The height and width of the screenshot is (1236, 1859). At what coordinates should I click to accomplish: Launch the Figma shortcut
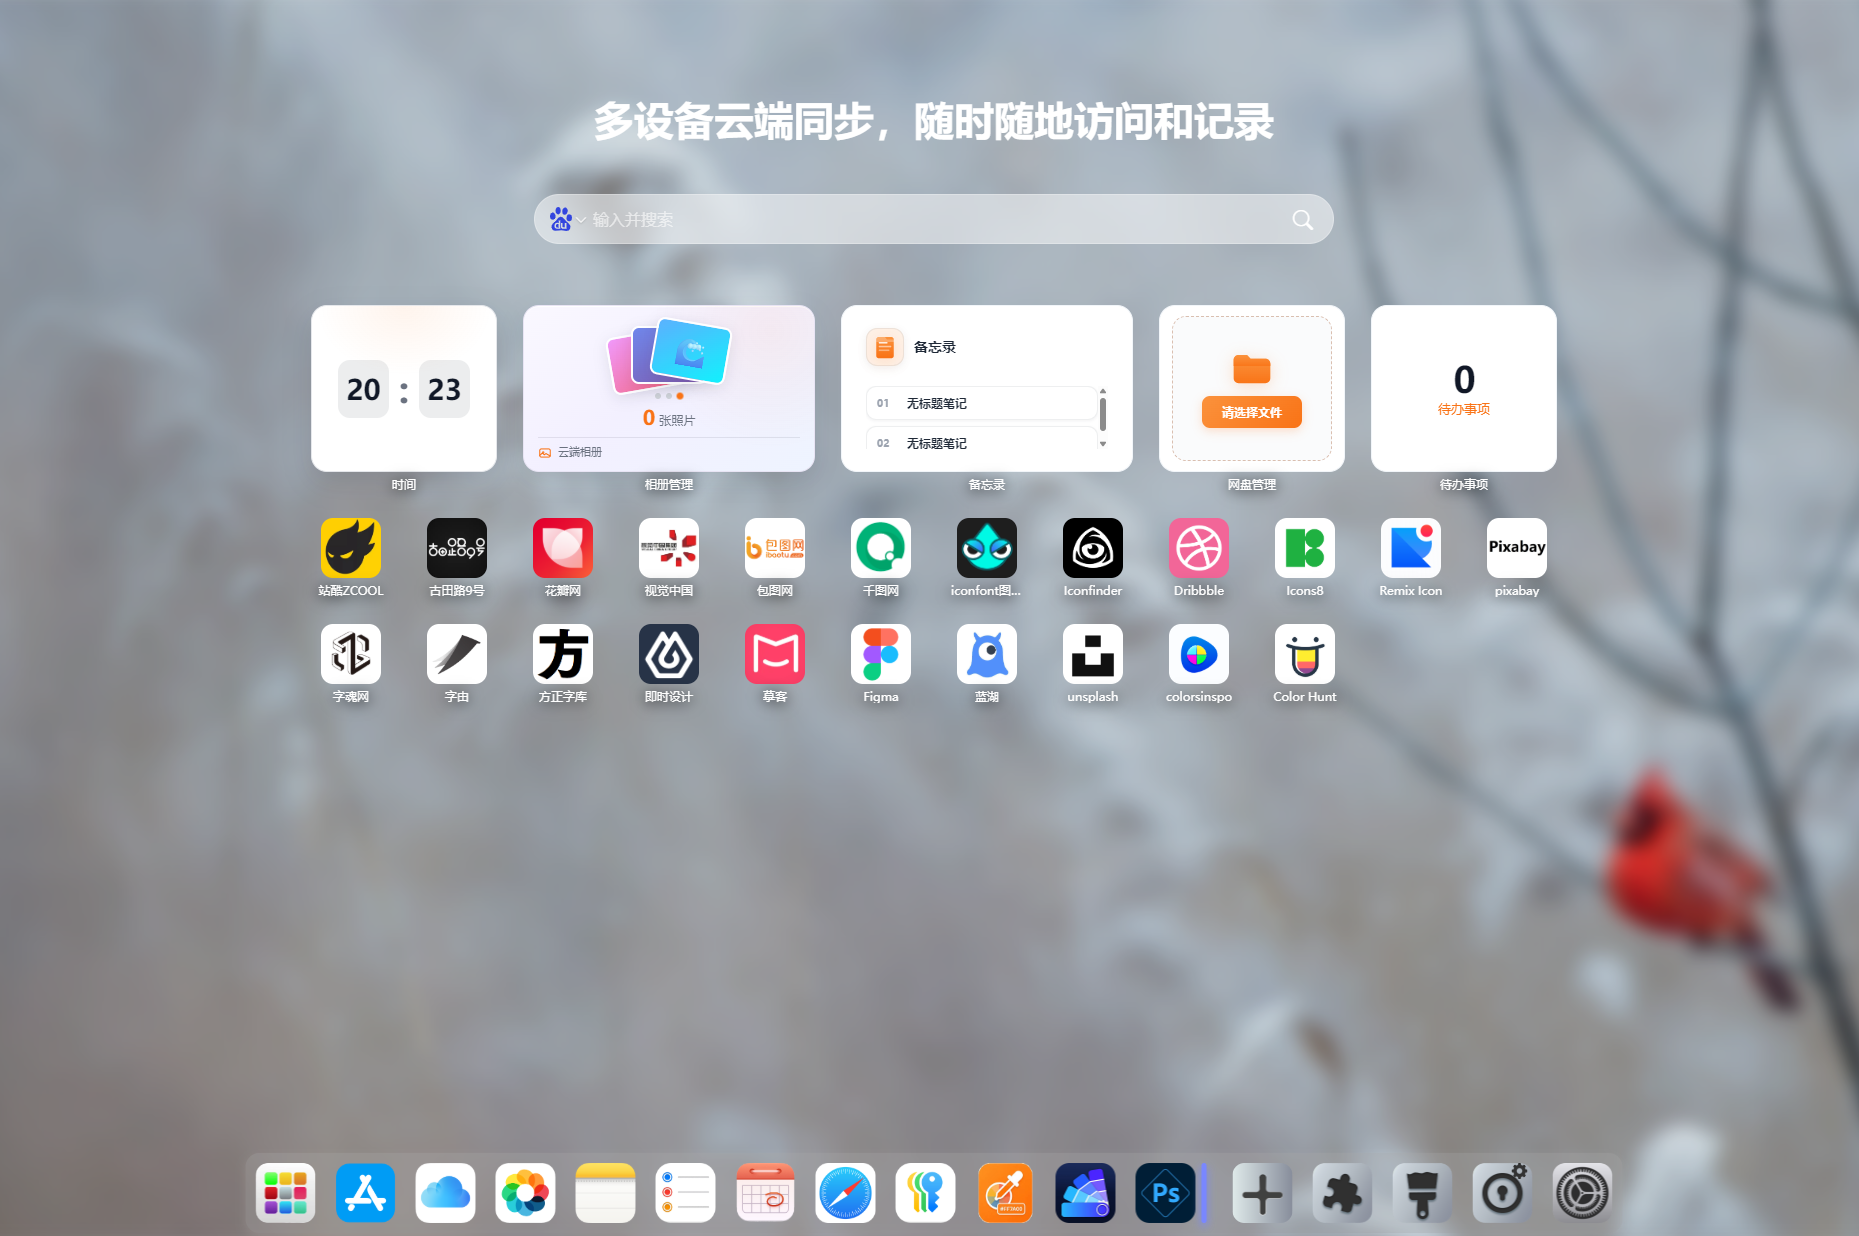tap(881, 654)
